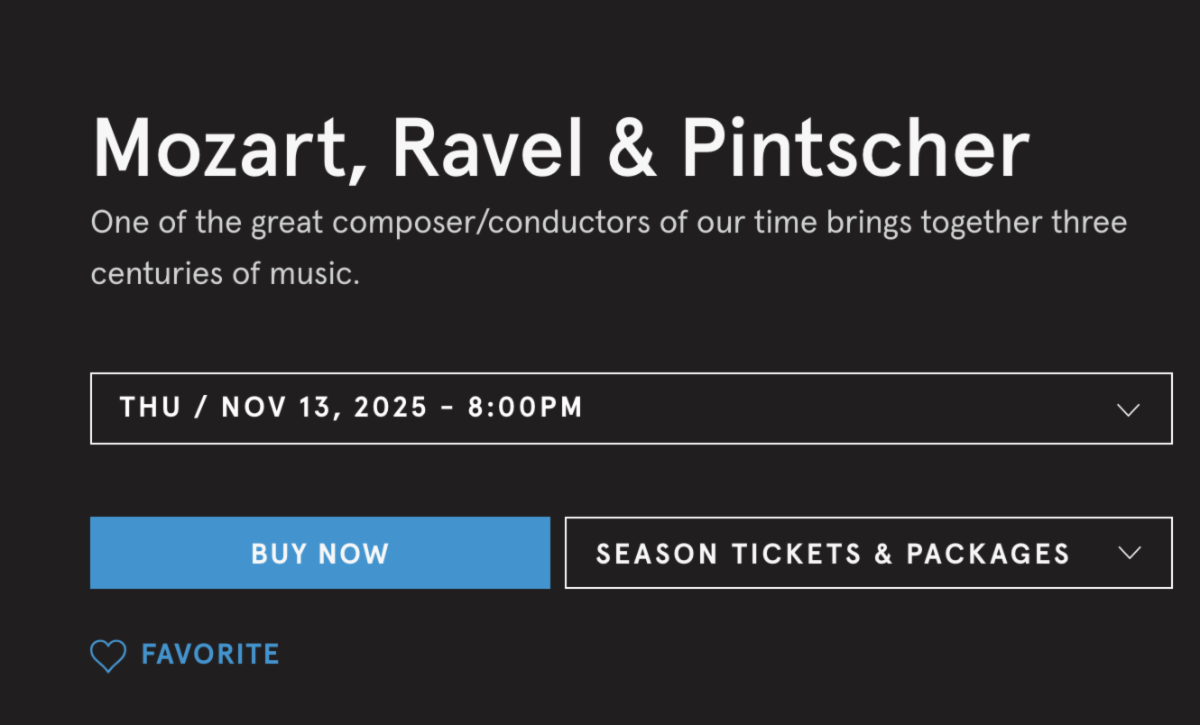Click the word Ravel in the title
The width and height of the screenshot is (1200, 725).
click(487, 148)
